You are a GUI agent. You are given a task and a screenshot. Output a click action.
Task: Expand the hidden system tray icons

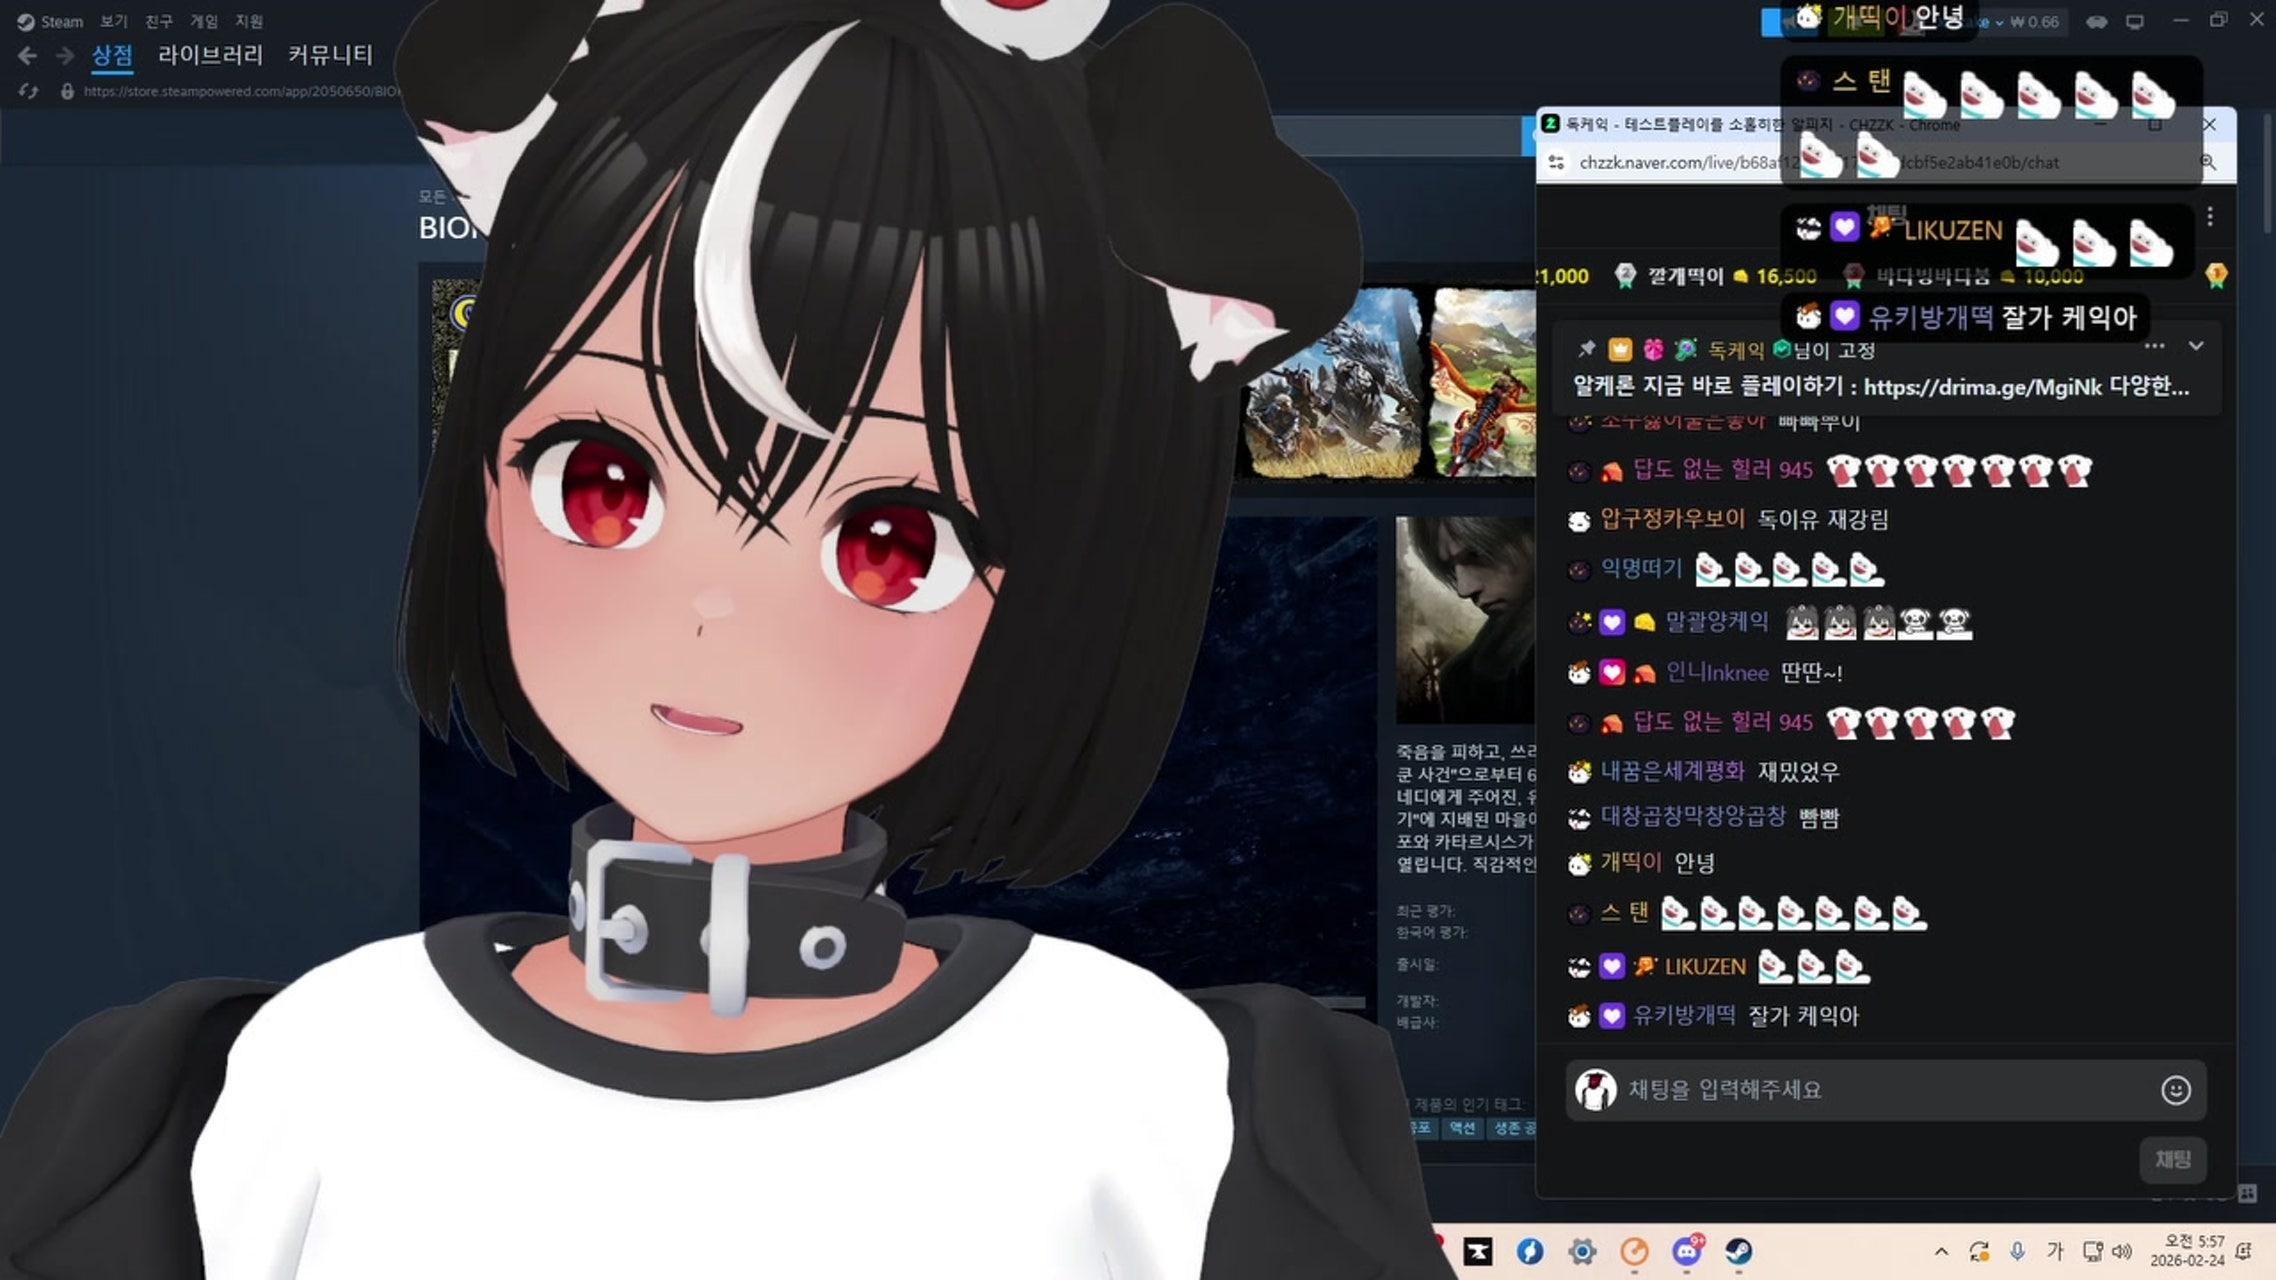coord(1941,1251)
